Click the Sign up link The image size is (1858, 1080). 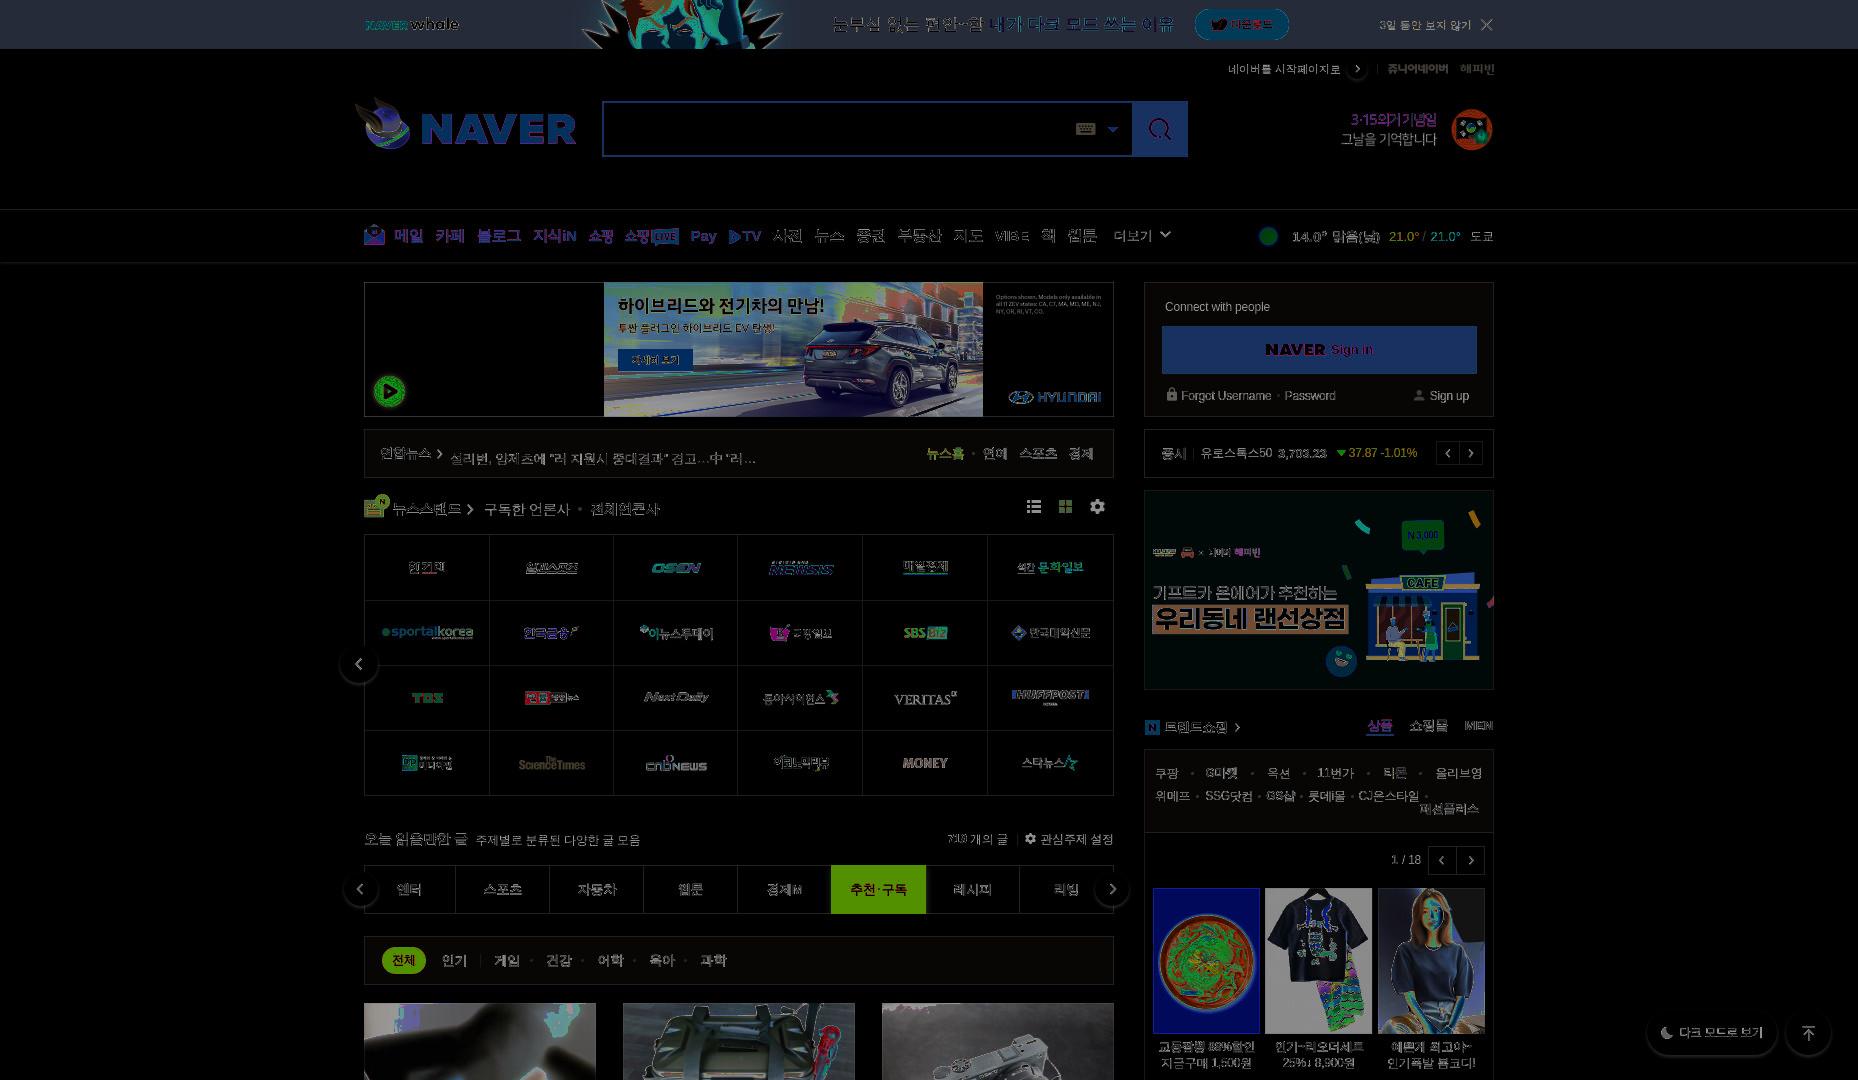[1449, 396]
